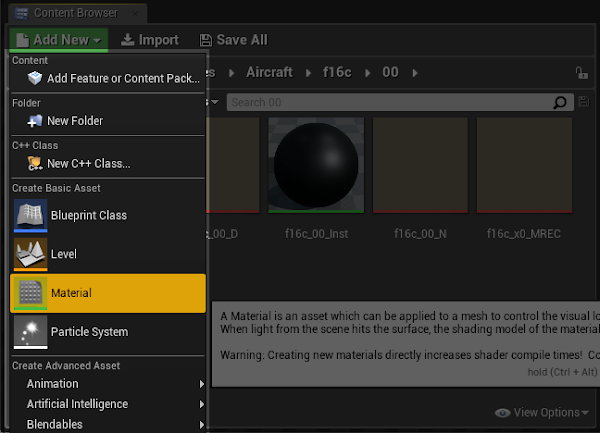Choose New C++ Class entry
Viewport: 600px width, 433px height.
point(108,164)
